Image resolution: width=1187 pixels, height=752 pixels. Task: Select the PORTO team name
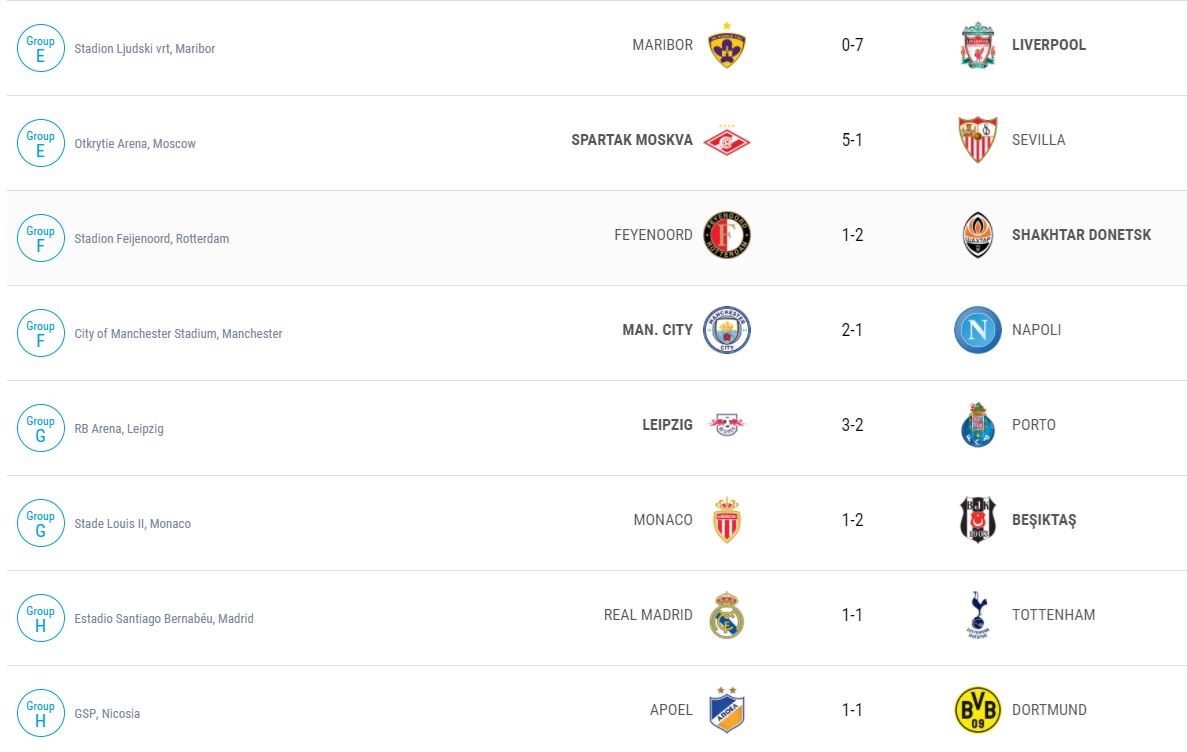(x=1034, y=425)
